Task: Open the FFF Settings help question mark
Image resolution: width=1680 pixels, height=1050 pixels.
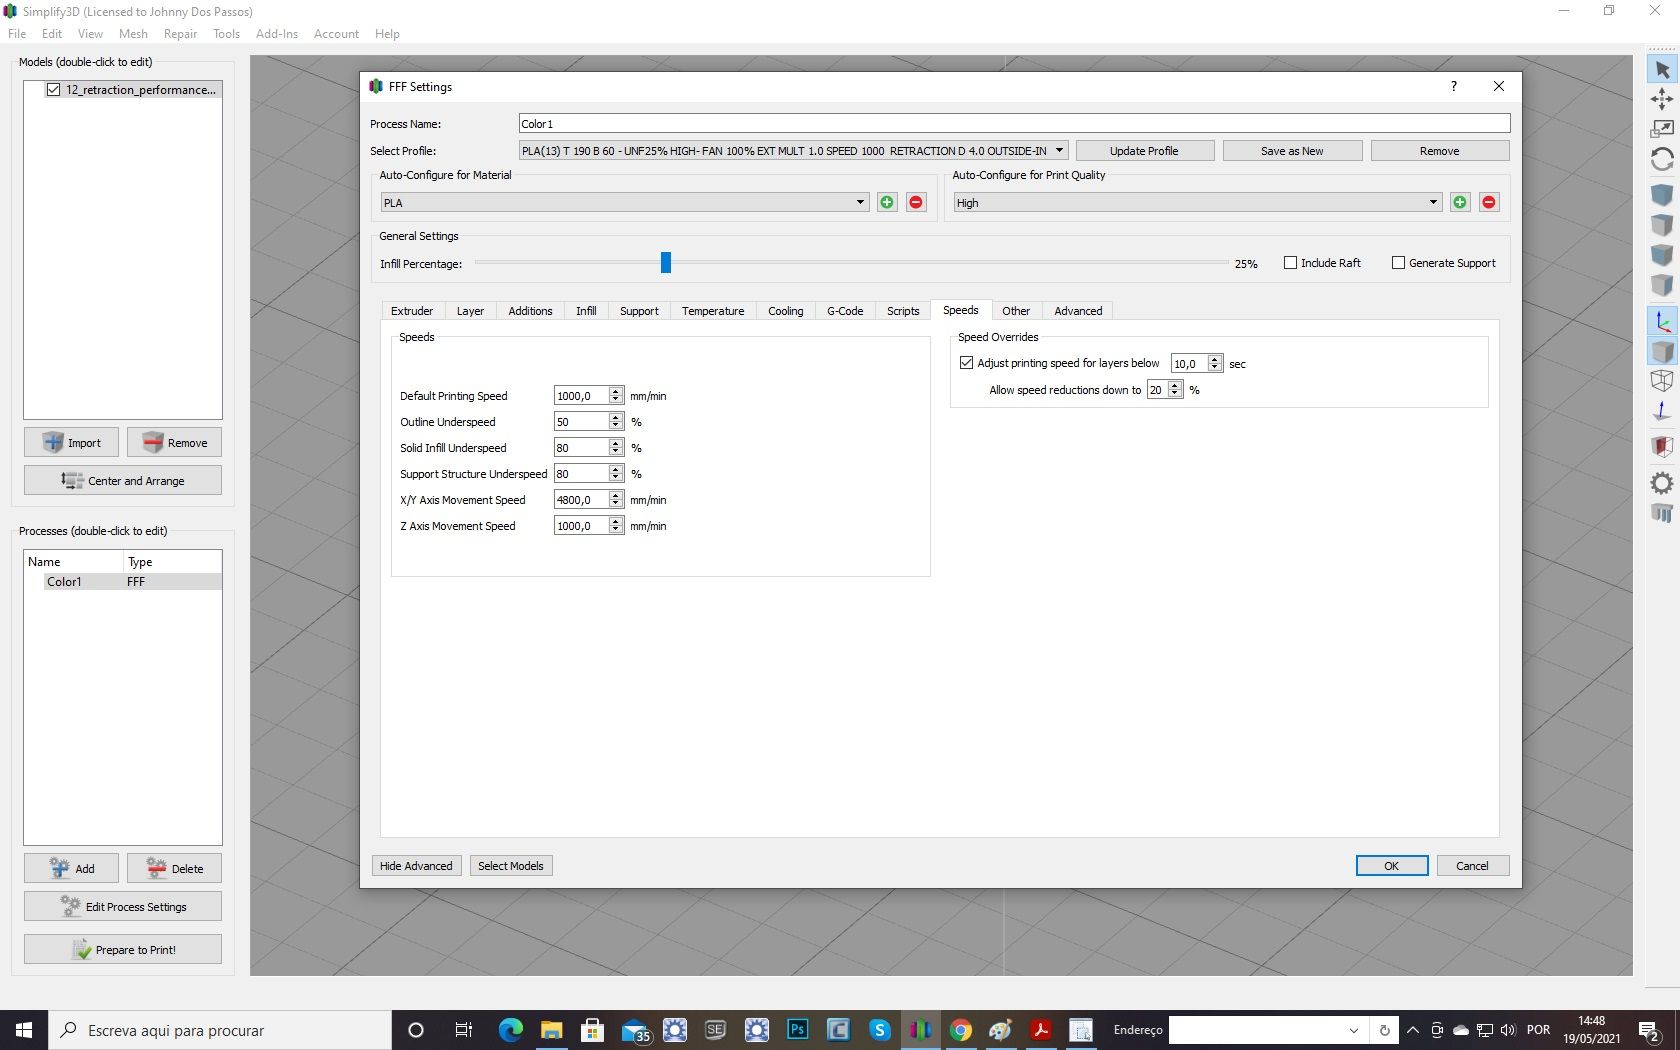Action: pos(1454,86)
